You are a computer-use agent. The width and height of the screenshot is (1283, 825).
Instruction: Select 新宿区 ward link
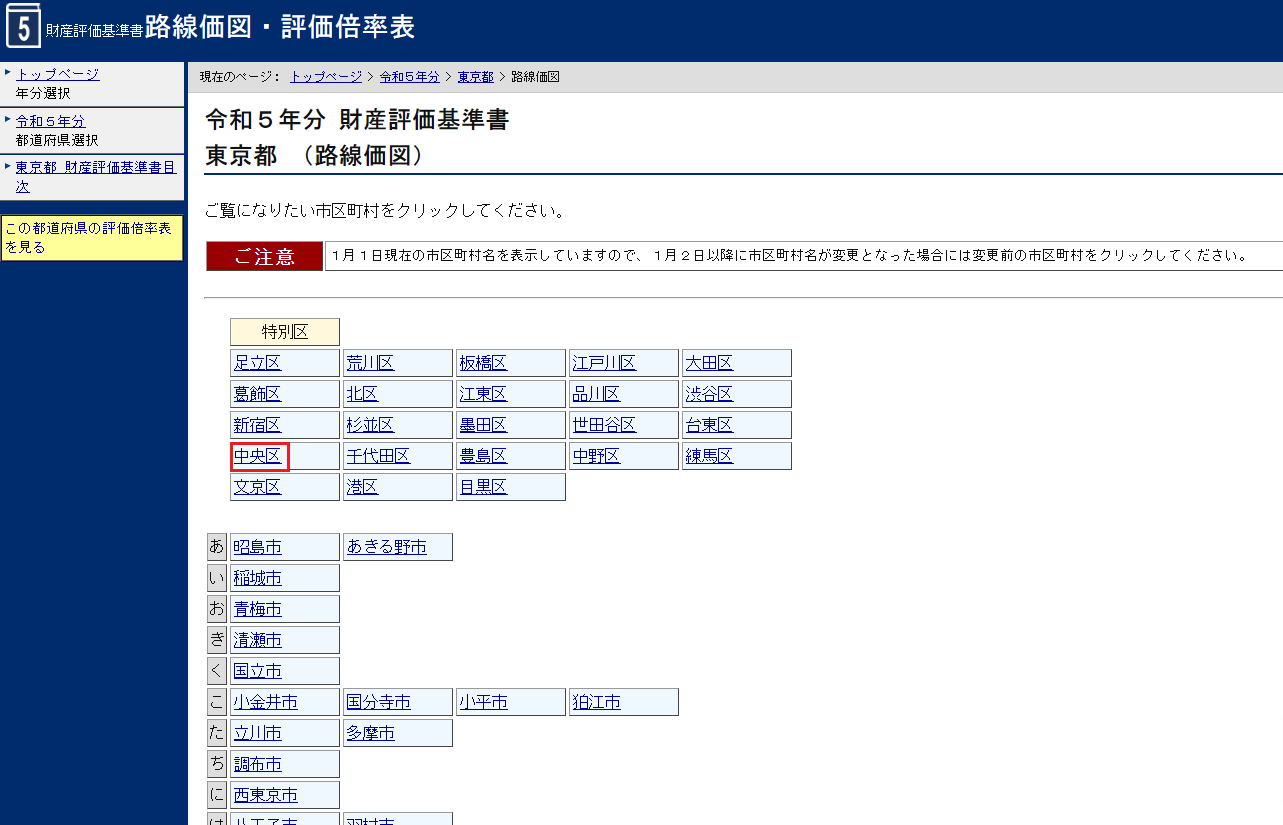pos(257,425)
